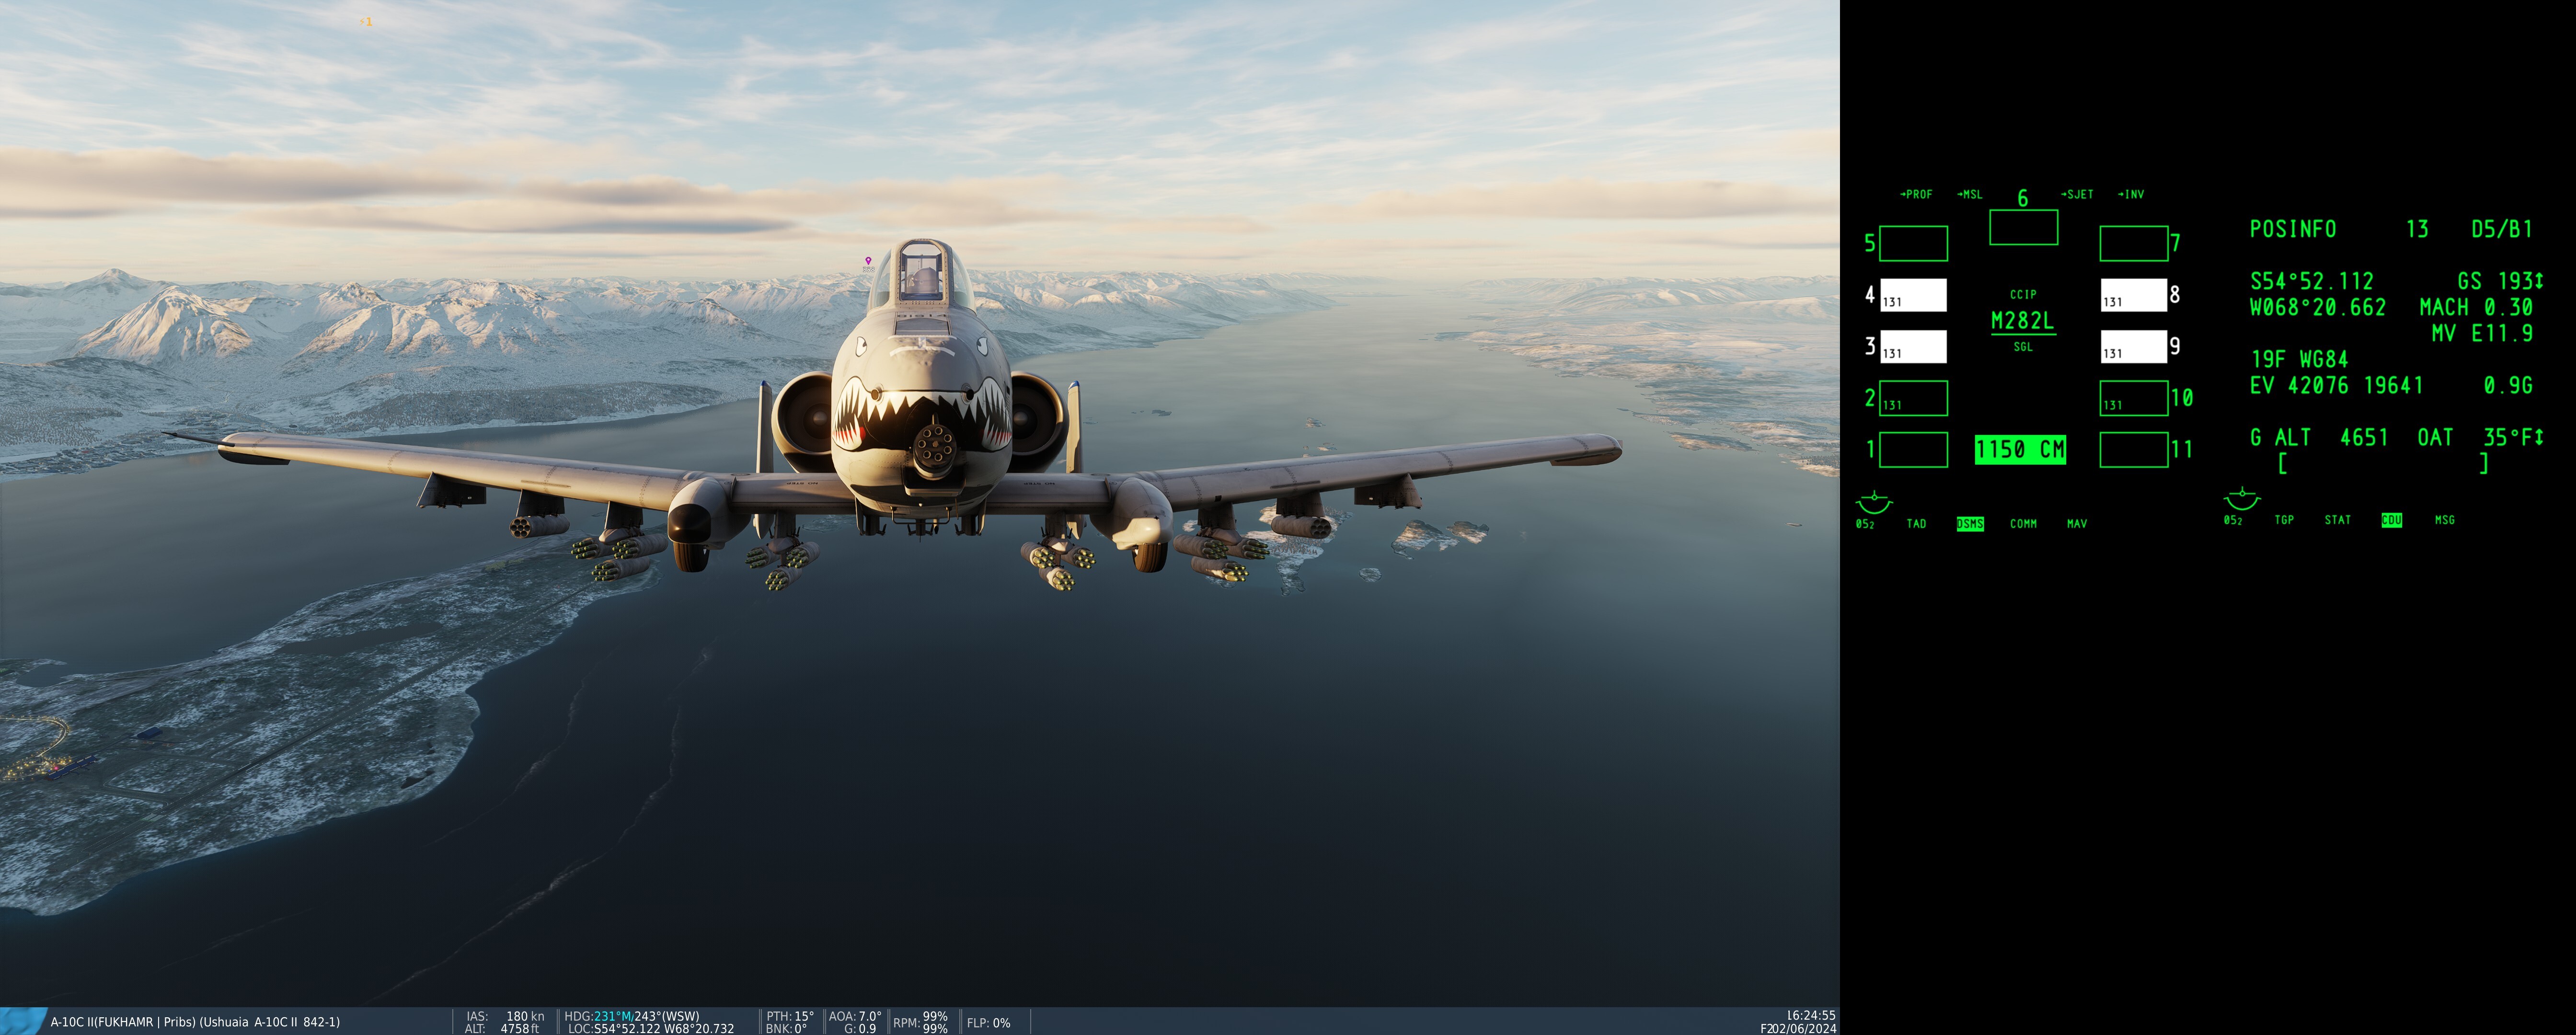The image size is (2576, 1035).
Task: Click the POSINFO page title
Action: [x=2293, y=229]
